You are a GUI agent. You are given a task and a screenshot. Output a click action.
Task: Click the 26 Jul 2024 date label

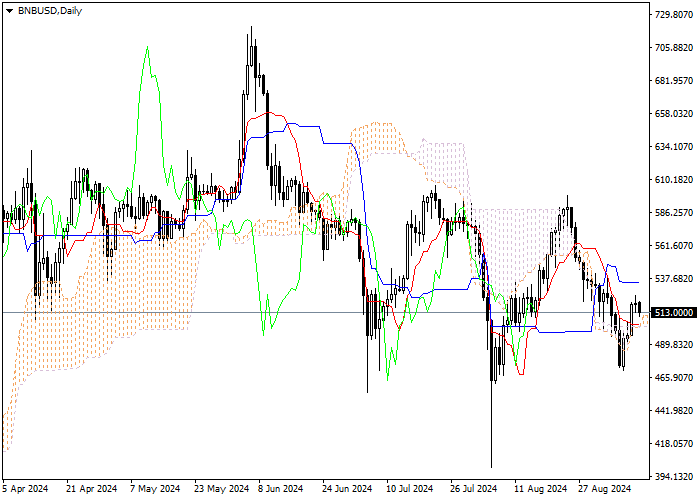pos(474,489)
